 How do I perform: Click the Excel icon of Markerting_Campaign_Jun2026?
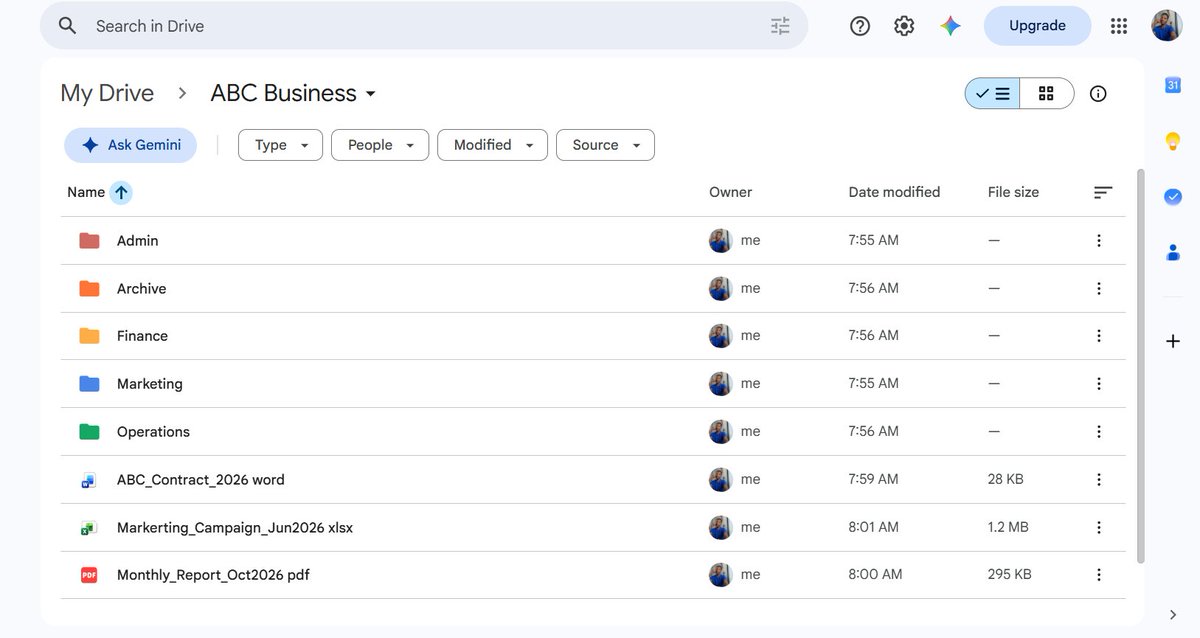click(x=89, y=527)
